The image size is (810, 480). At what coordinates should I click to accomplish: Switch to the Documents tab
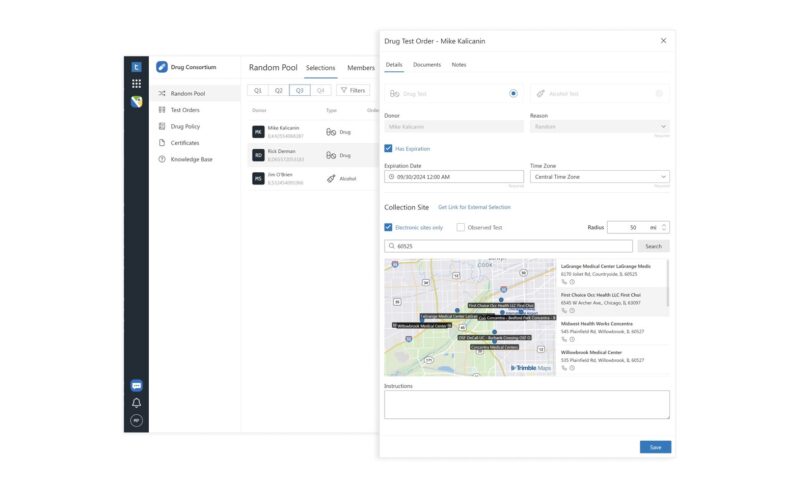click(x=427, y=64)
